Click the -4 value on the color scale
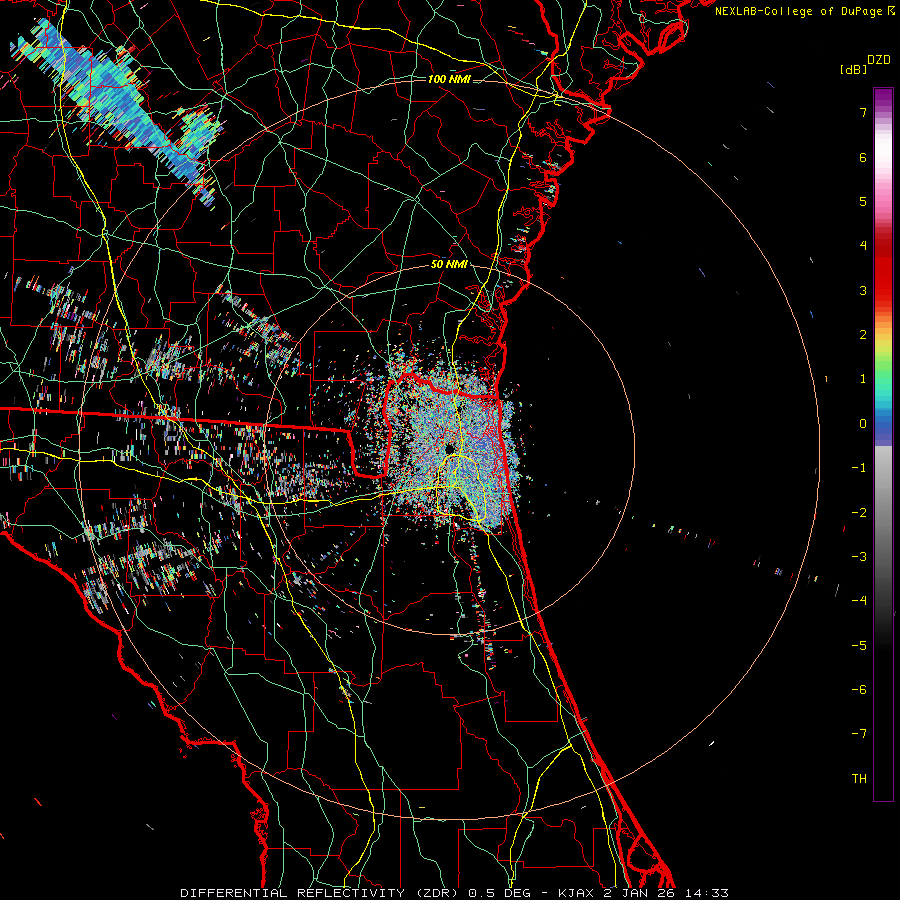The image size is (900, 900). pyautogui.click(x=859, y=601)
